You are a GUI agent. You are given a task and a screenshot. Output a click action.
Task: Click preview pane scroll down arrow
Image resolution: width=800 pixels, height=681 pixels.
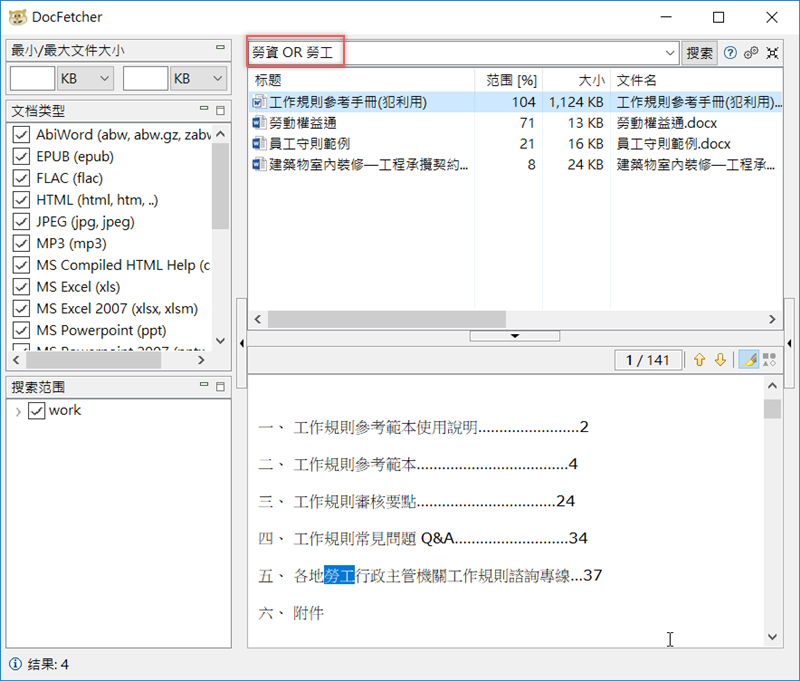click(772, 637)
